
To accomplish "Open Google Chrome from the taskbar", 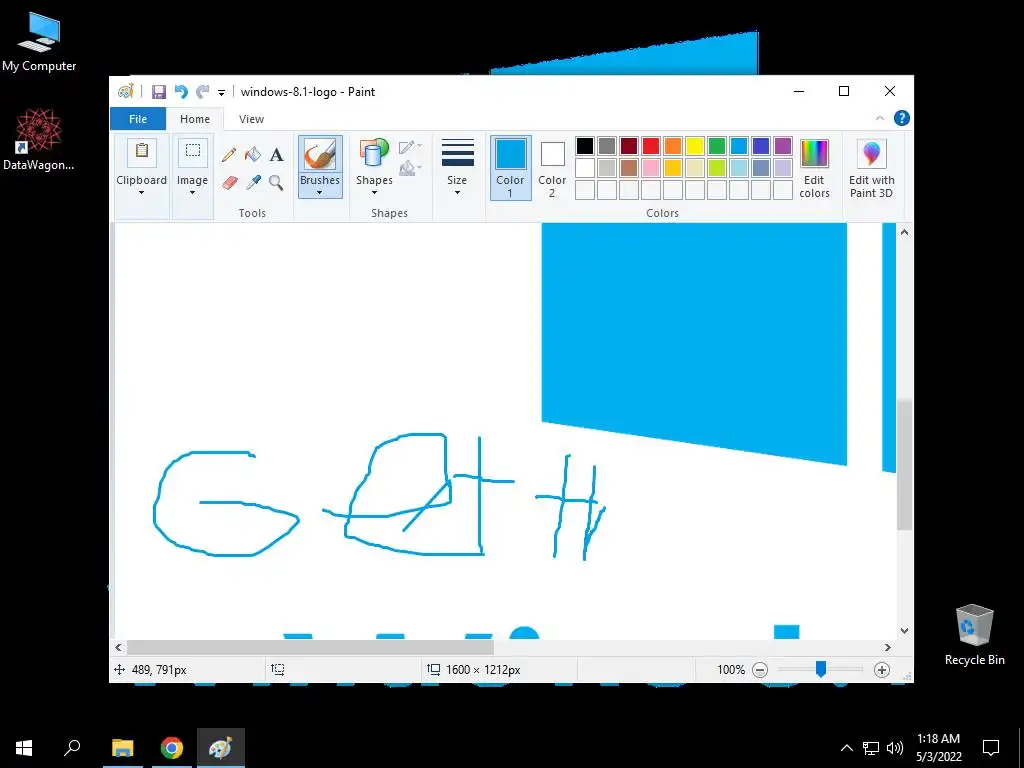I will click(172, 748).
